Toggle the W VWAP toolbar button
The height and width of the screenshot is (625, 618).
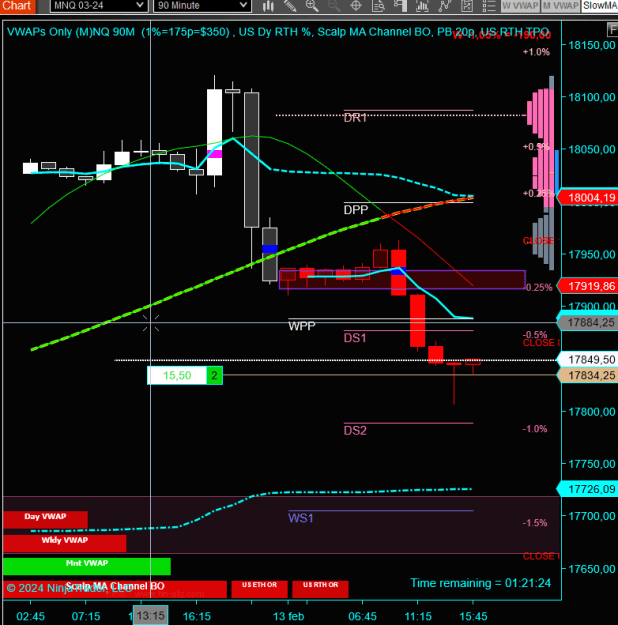(520, 6)
